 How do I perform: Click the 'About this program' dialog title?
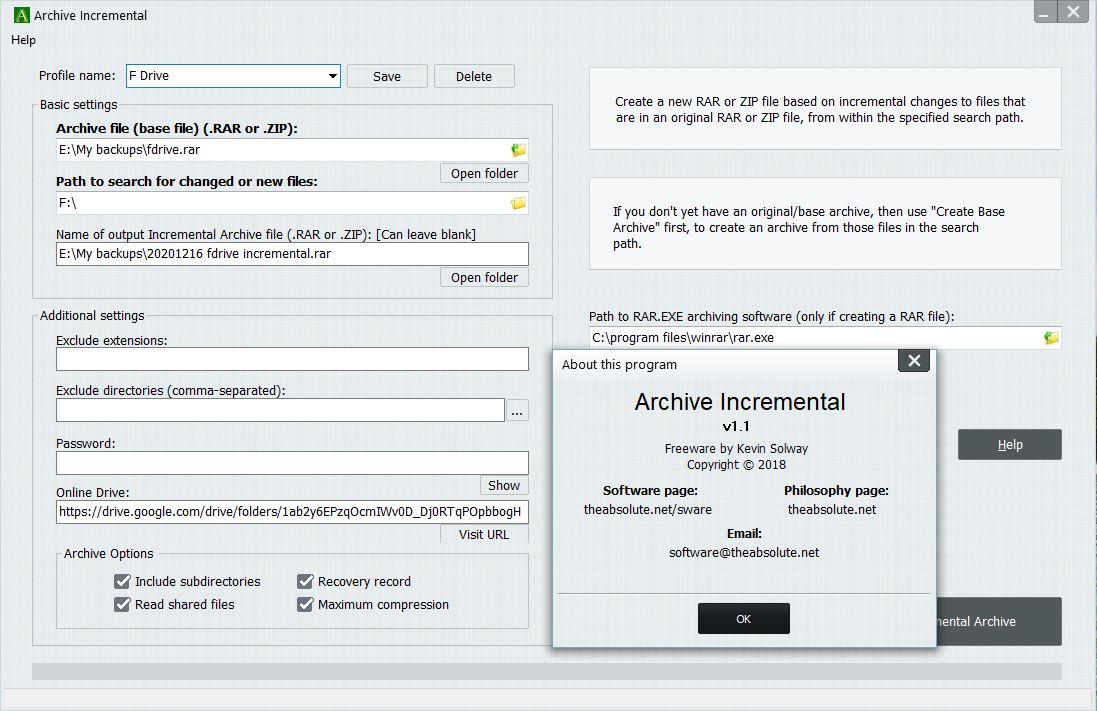tap(619, 365)
